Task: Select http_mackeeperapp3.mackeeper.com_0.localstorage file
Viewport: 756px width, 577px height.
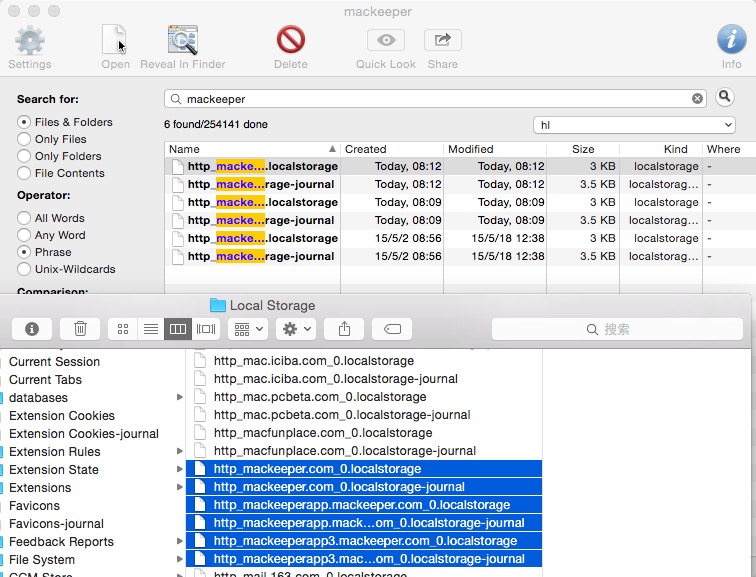Action: coord(364,541)
